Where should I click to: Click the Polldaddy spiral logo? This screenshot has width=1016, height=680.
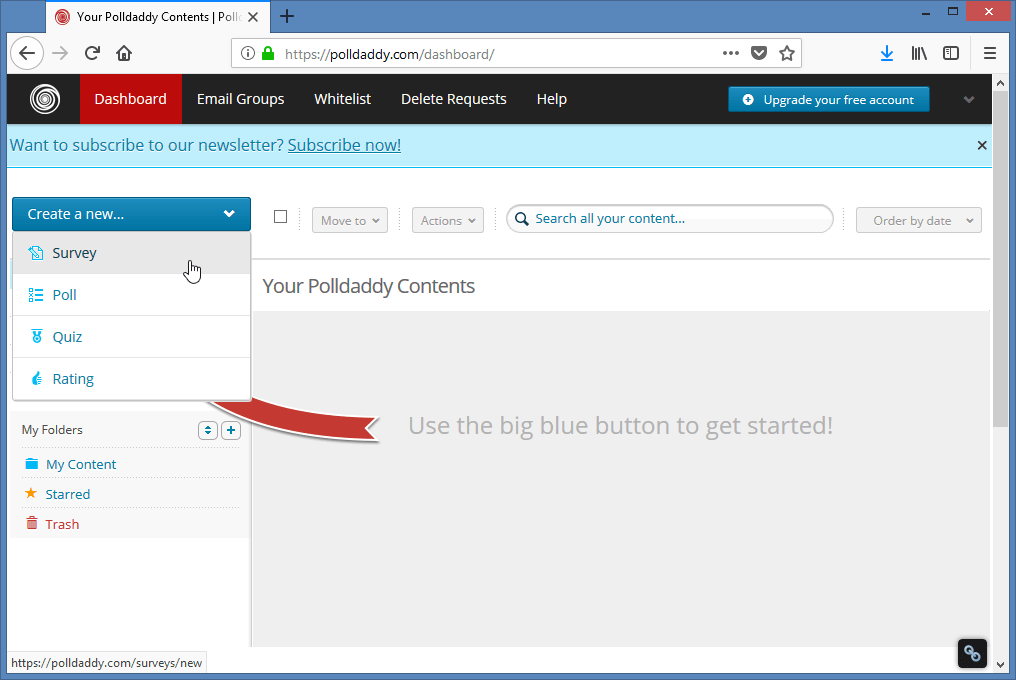pos(45,99)
